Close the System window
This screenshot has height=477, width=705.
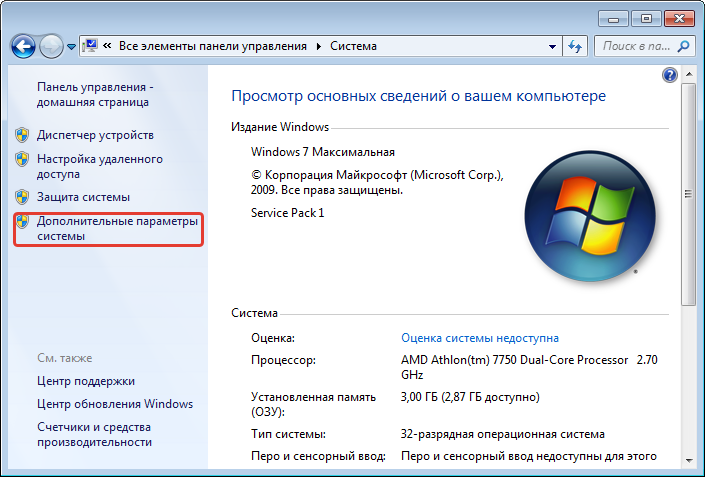pos(679,19)
